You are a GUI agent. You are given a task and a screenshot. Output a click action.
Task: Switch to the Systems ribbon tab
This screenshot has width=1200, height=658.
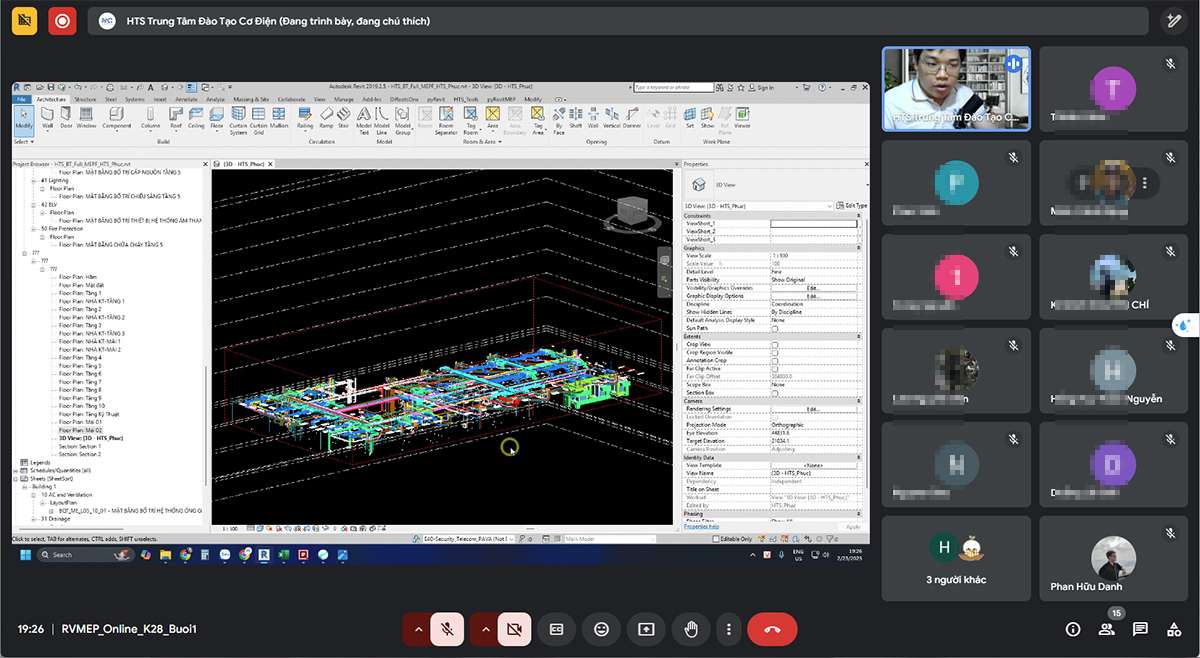[134, 99]
